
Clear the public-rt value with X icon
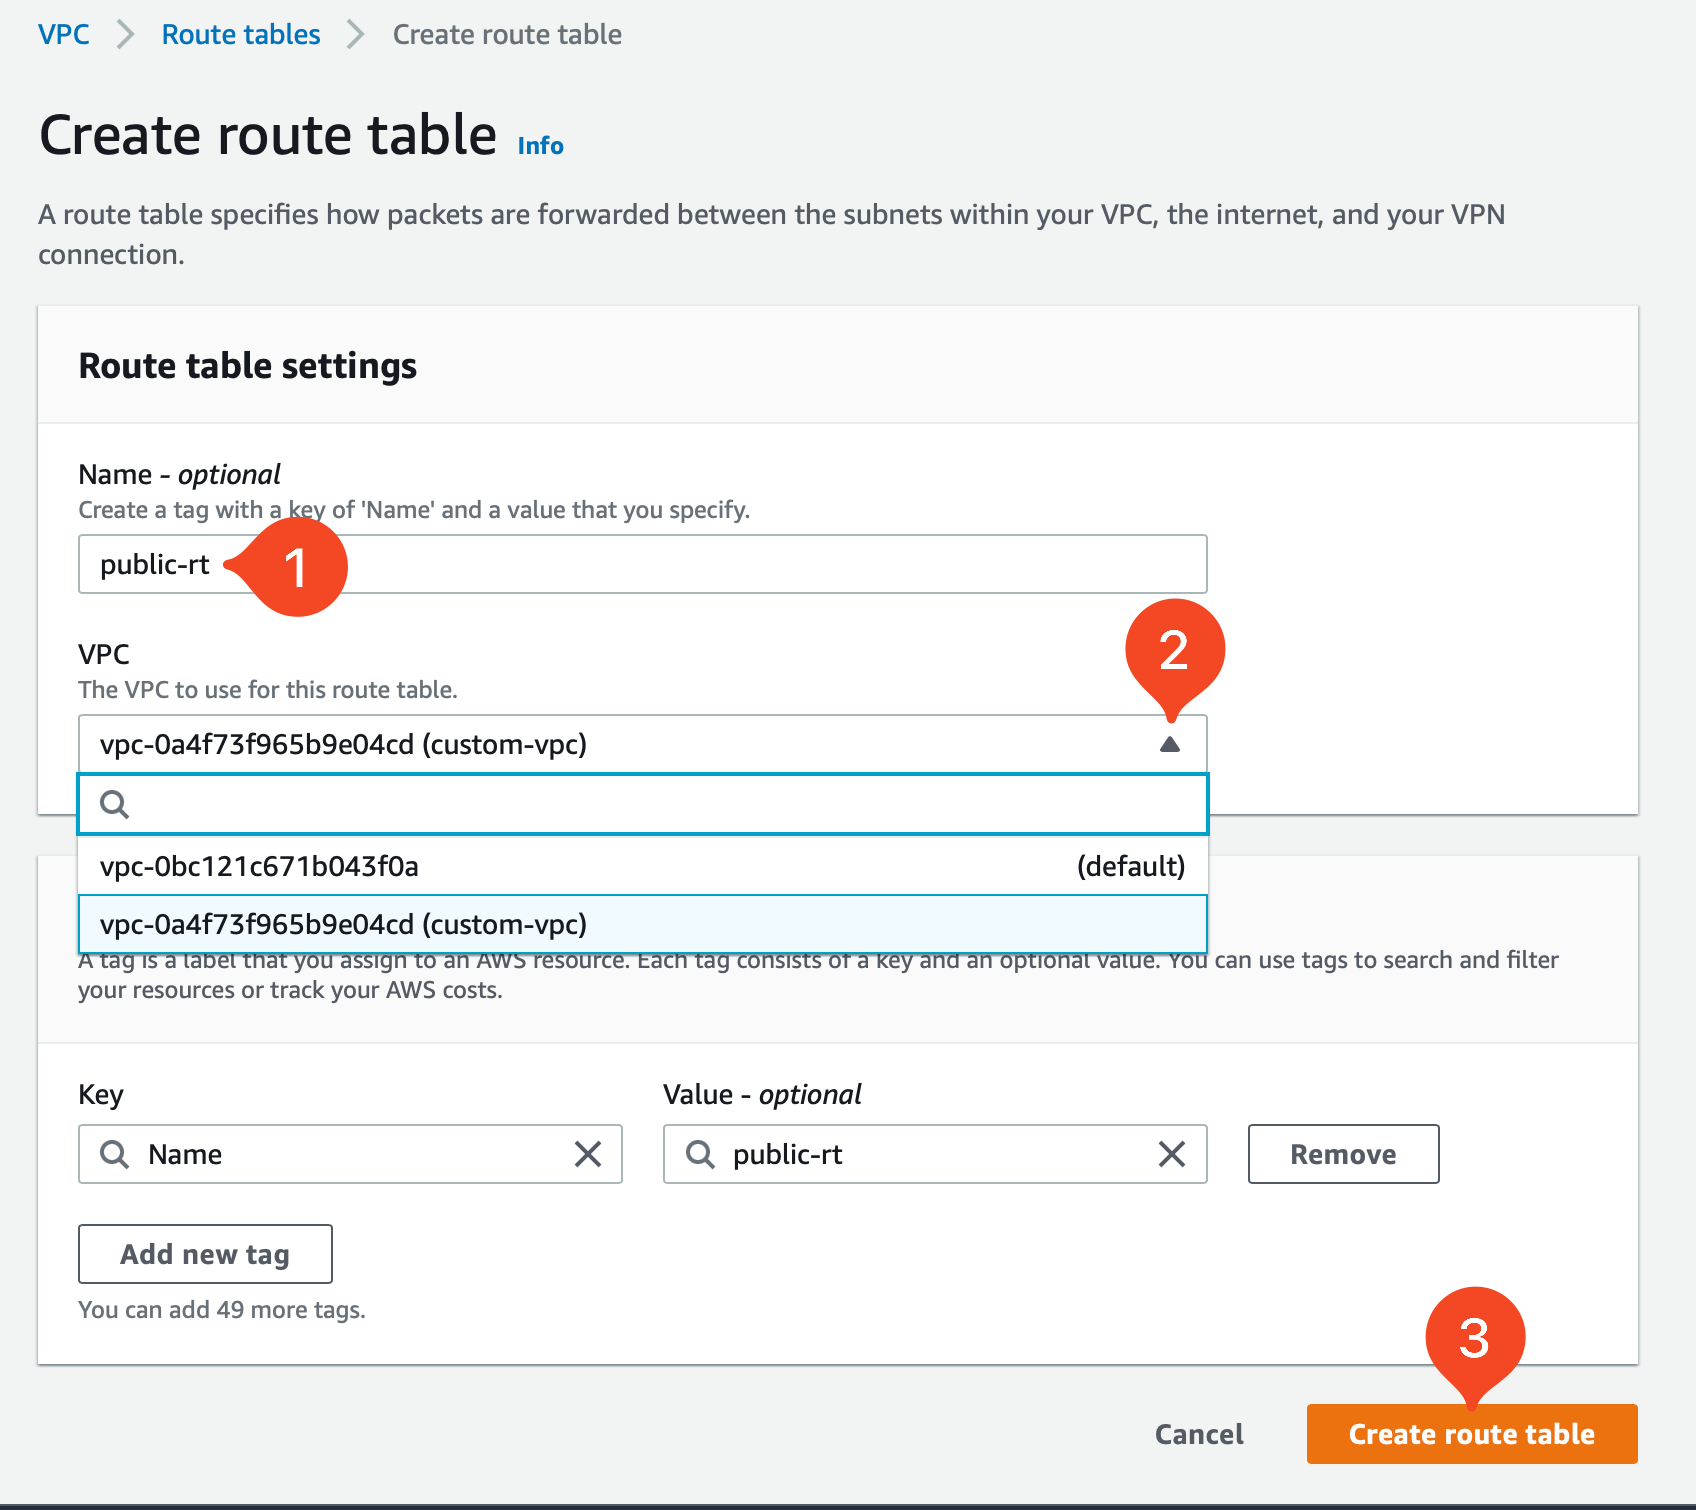click(1172, 1154)
